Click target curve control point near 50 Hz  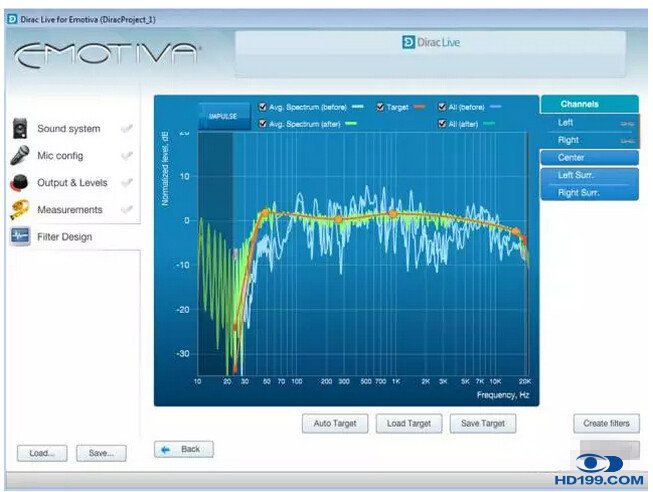[265, 213]
